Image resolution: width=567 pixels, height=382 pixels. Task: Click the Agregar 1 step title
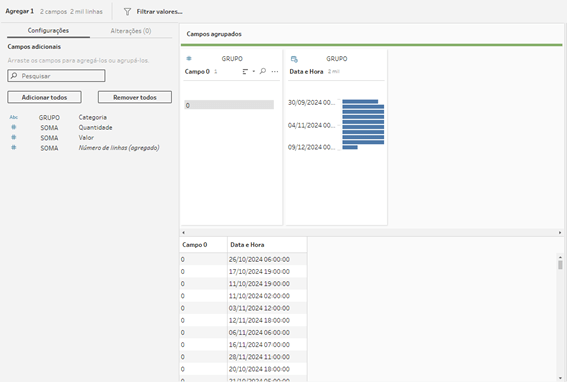(20, 12)
